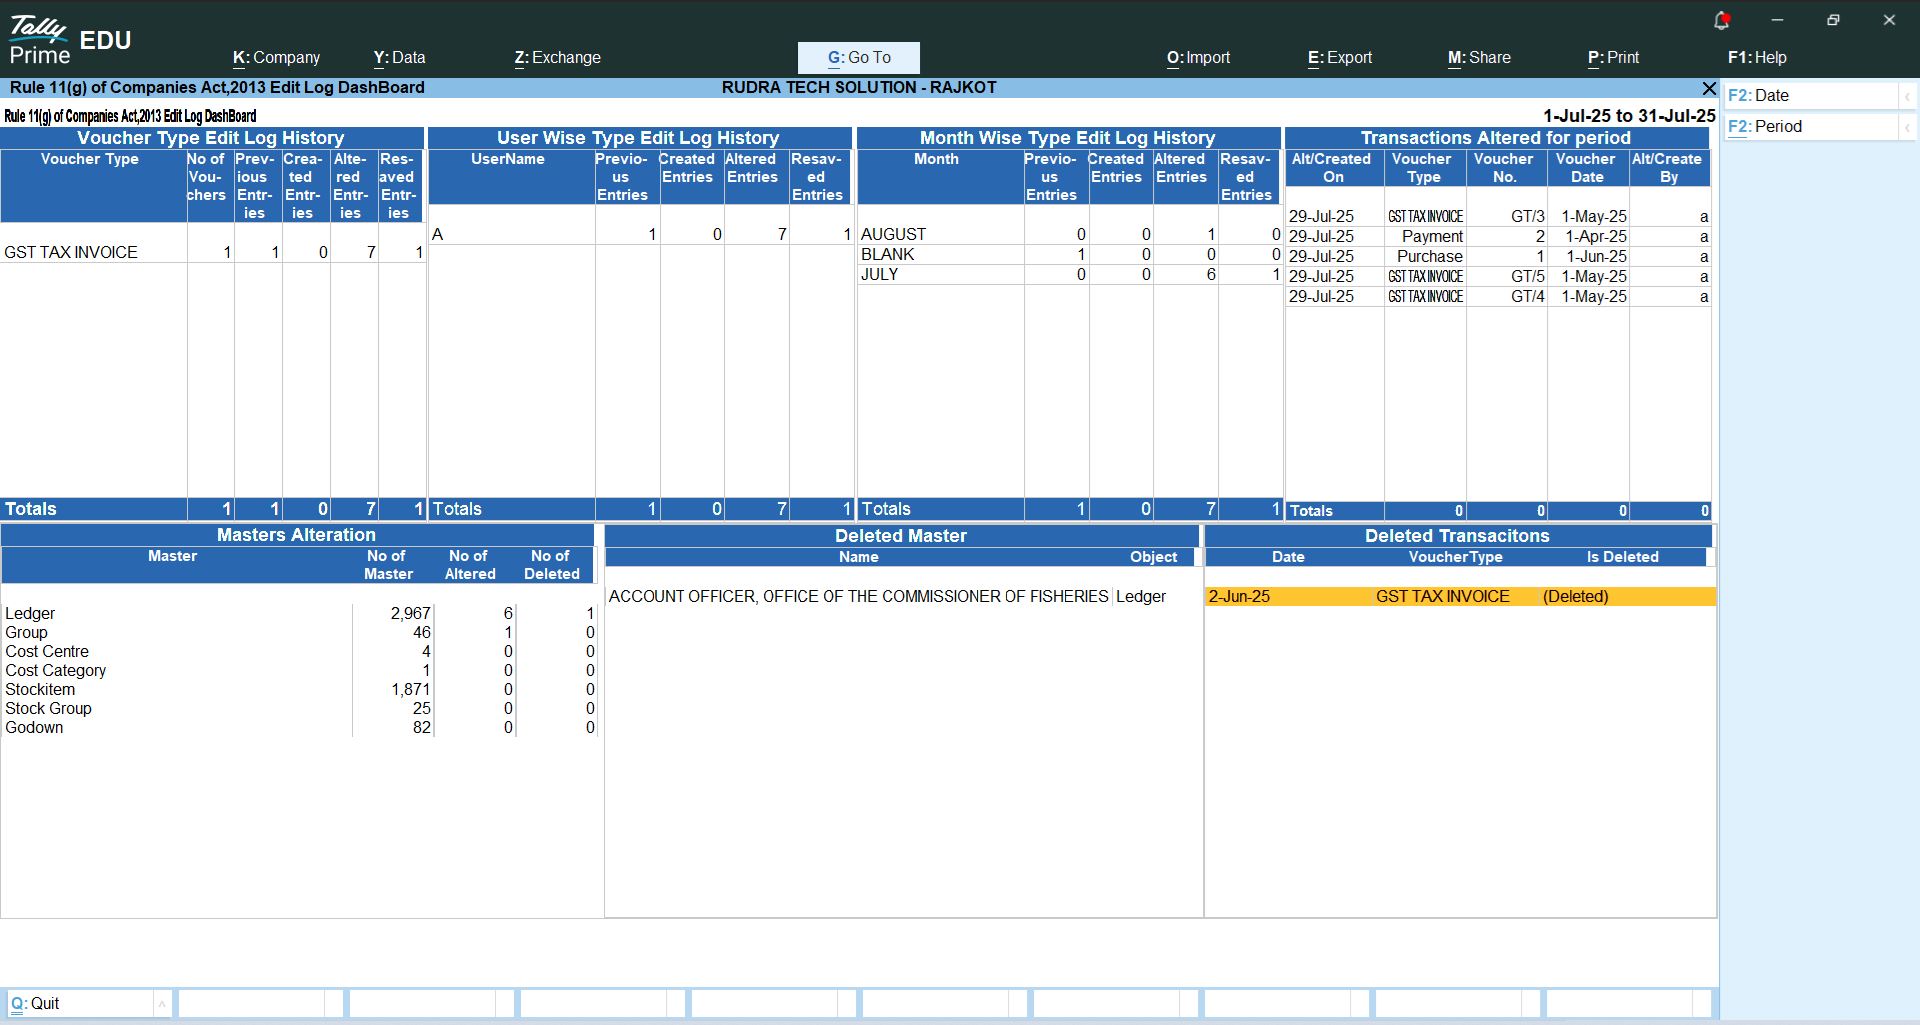Click the Tally Prime EDU logo

(70, 41)
